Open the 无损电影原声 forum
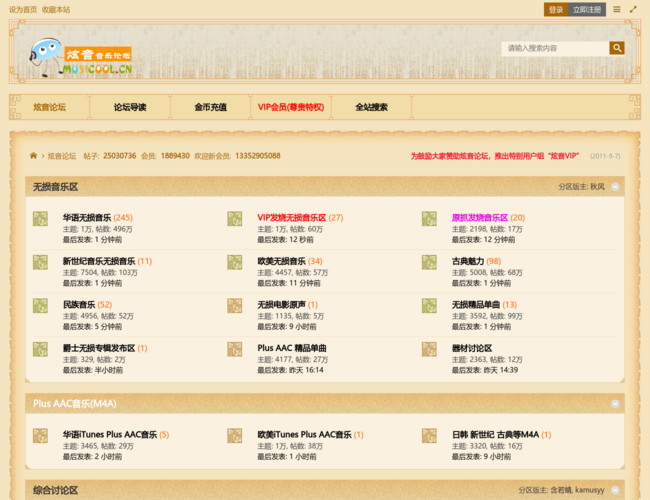This screenshot has height=500, width=650. [x=281, y=305]
